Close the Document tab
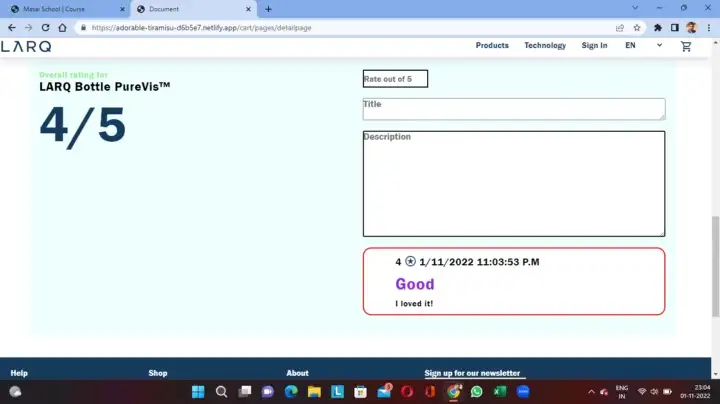Screen dimensions: 720x404 pyautogui.click(x=248, y=9)
